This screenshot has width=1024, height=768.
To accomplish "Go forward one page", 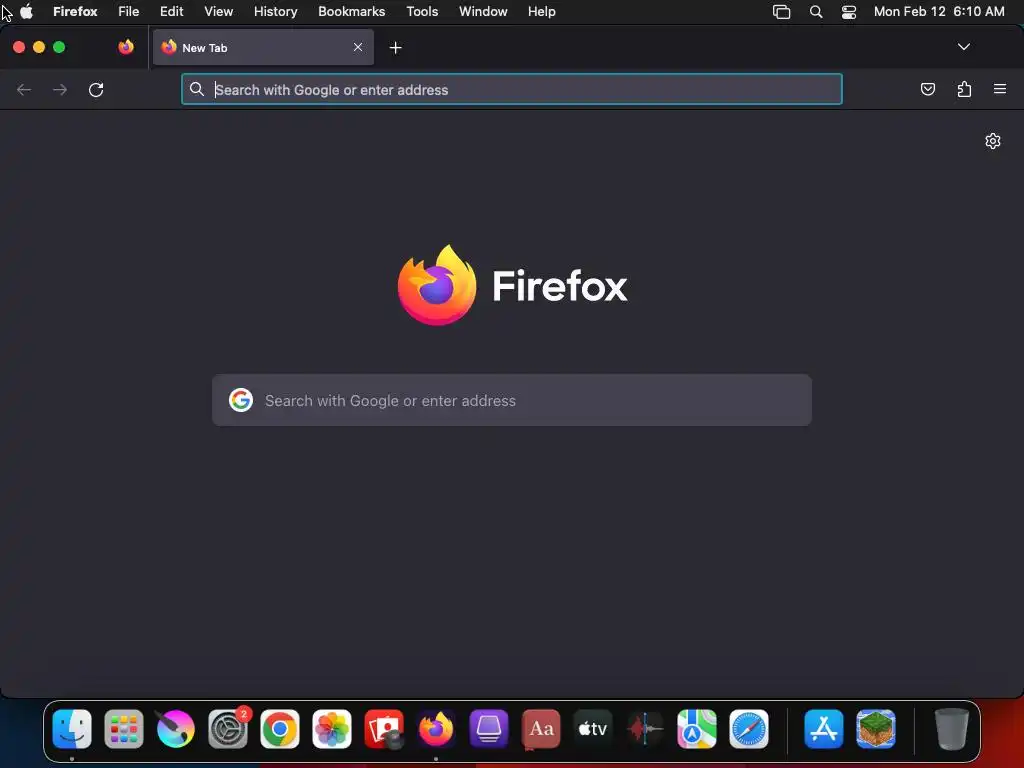I will (x=60, y=89).
